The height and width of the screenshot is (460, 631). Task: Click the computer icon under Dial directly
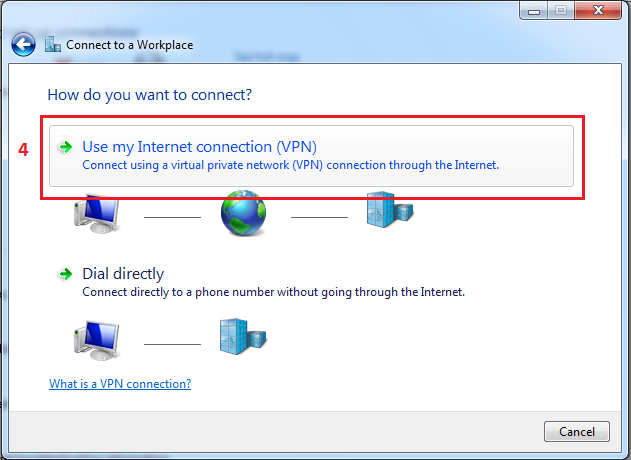97,340
